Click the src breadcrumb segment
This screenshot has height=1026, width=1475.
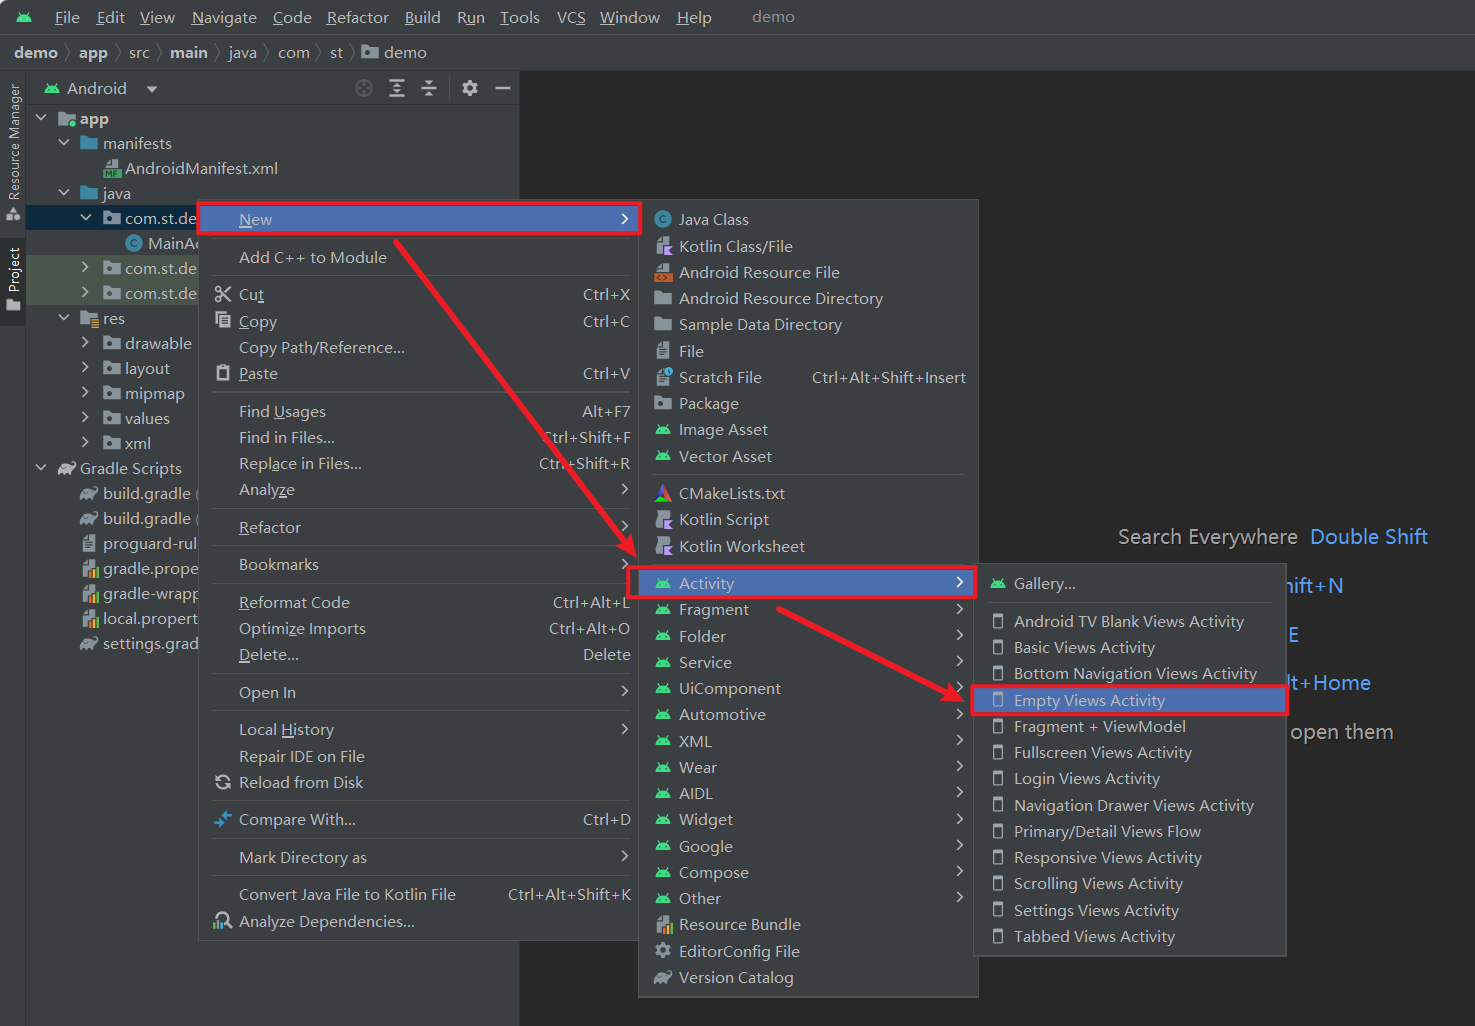click(139, 52)
